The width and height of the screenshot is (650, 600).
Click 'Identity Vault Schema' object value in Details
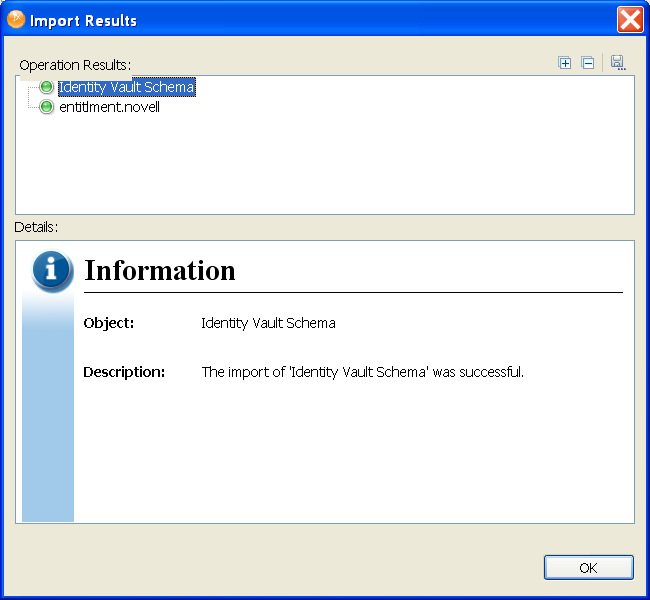point(268,323)
